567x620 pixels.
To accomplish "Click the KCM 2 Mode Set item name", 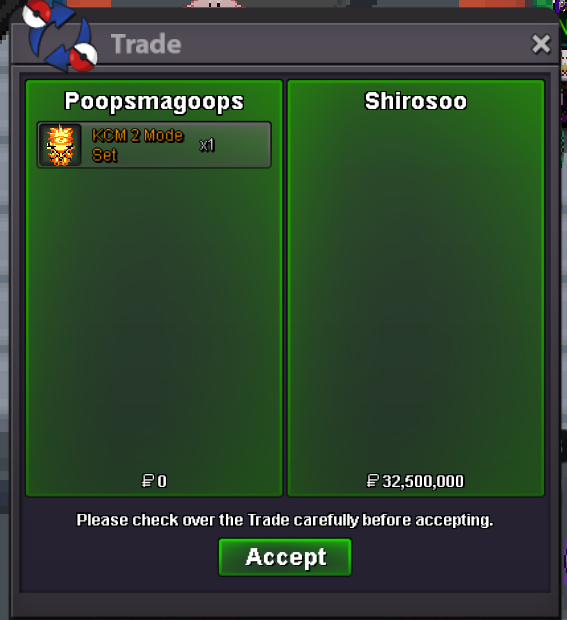I will click(x=138, y=145).
